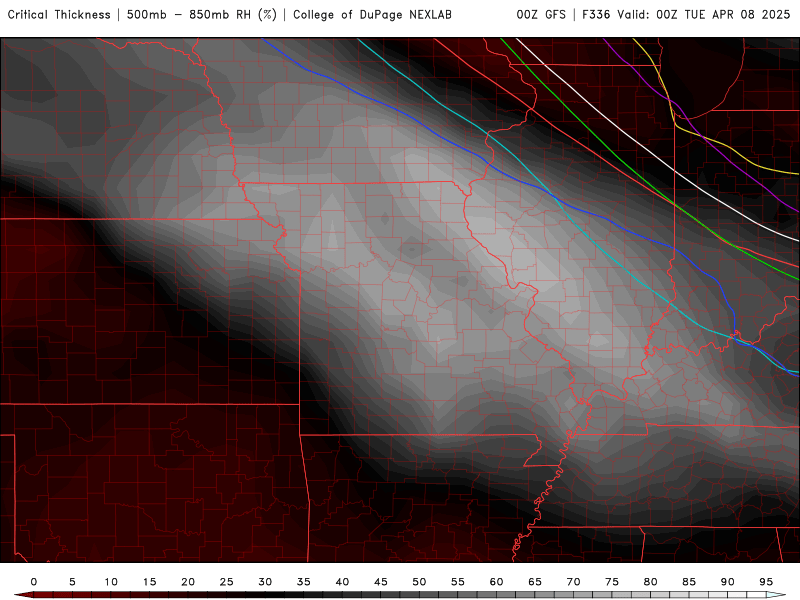Click the colorbar label "0"

pos(34,582)
